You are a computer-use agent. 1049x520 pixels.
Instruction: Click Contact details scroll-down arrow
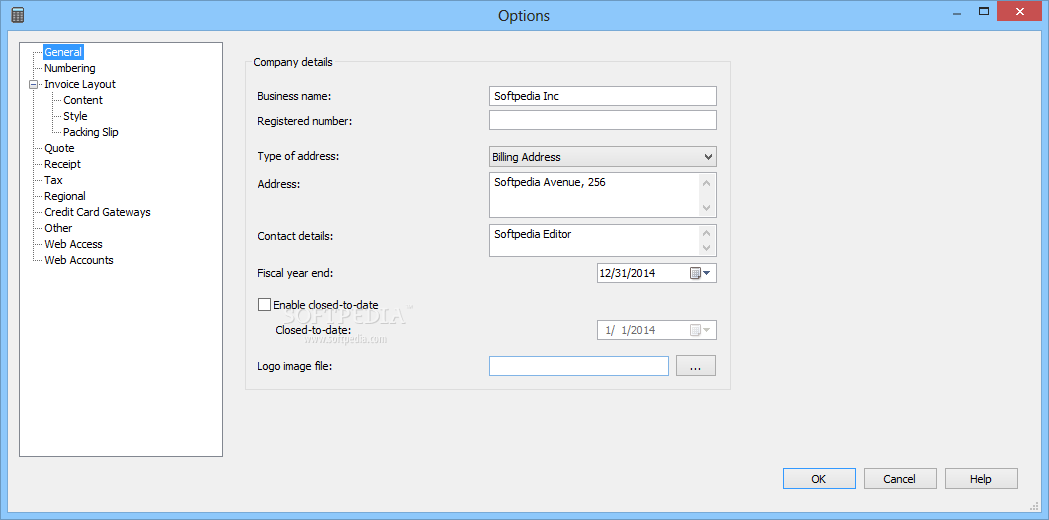point(706,248)
